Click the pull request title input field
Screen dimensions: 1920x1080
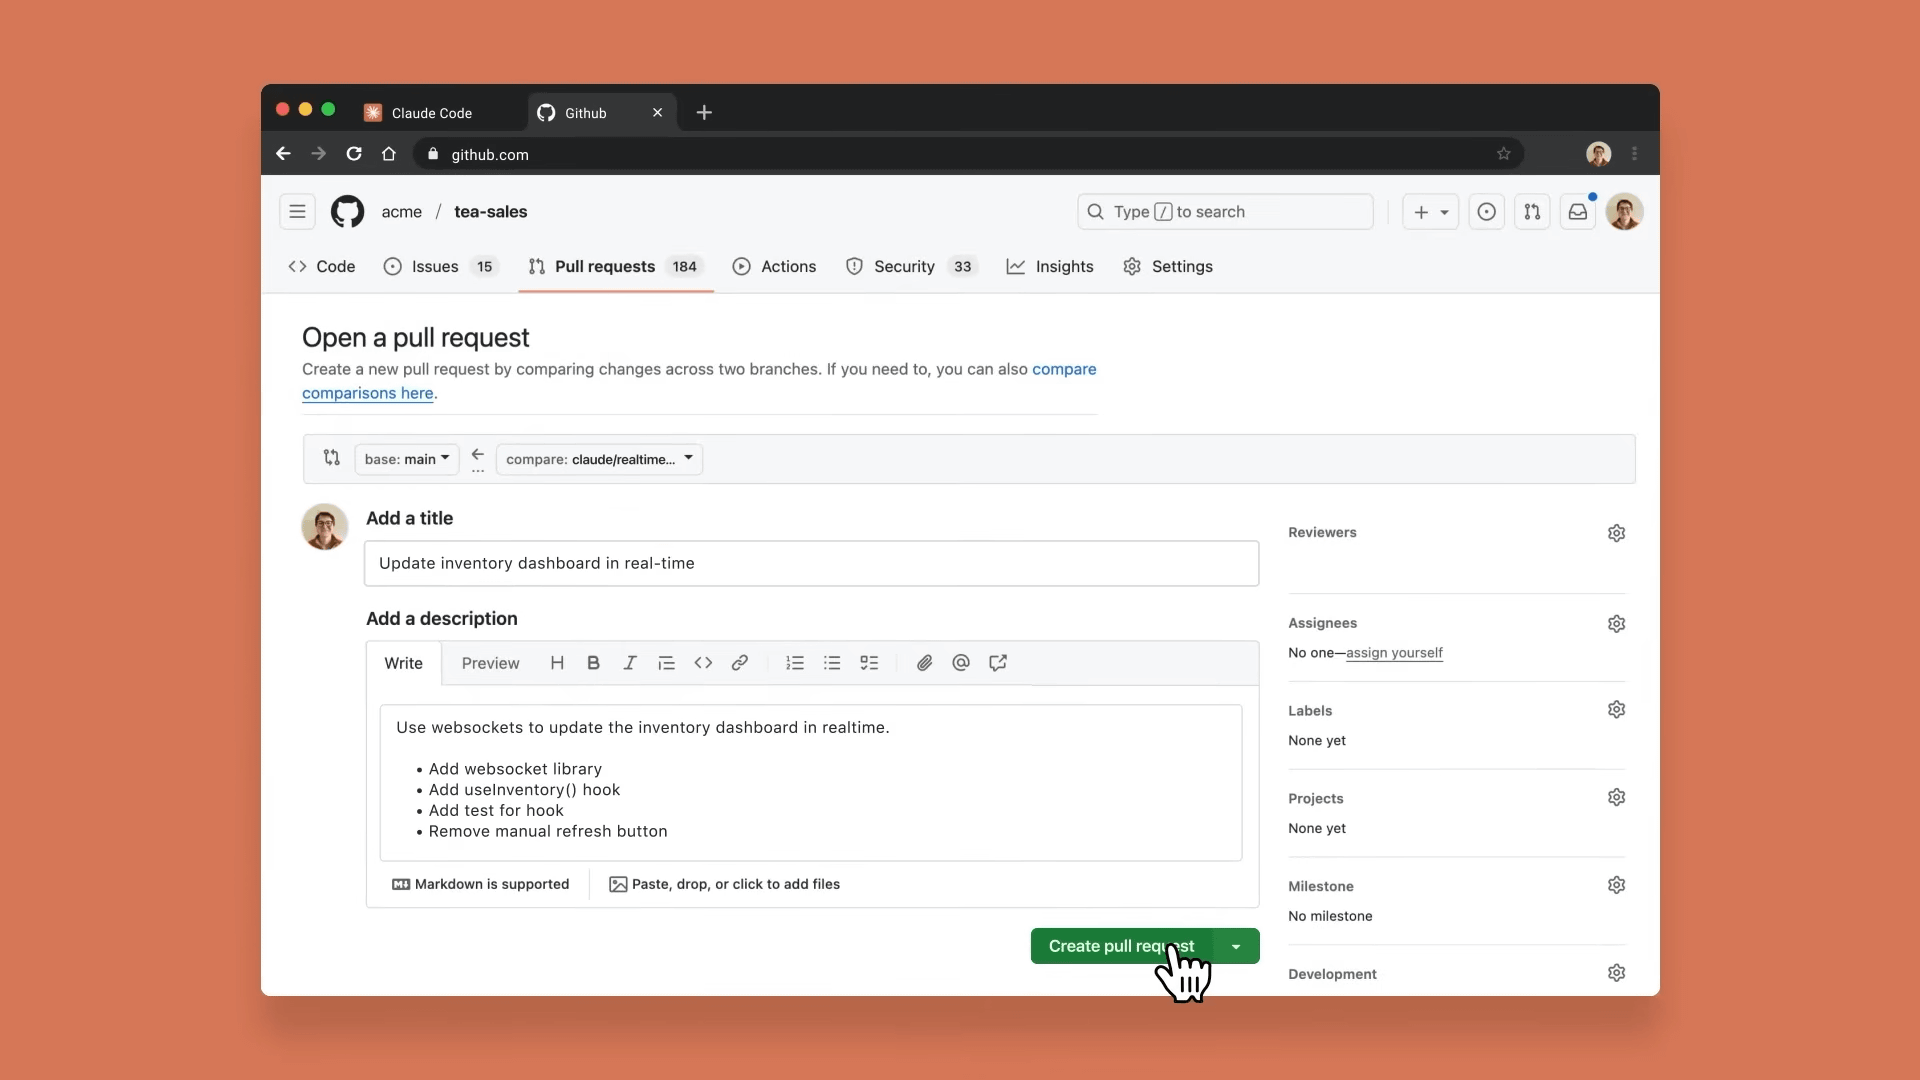[x=810, y=564]
